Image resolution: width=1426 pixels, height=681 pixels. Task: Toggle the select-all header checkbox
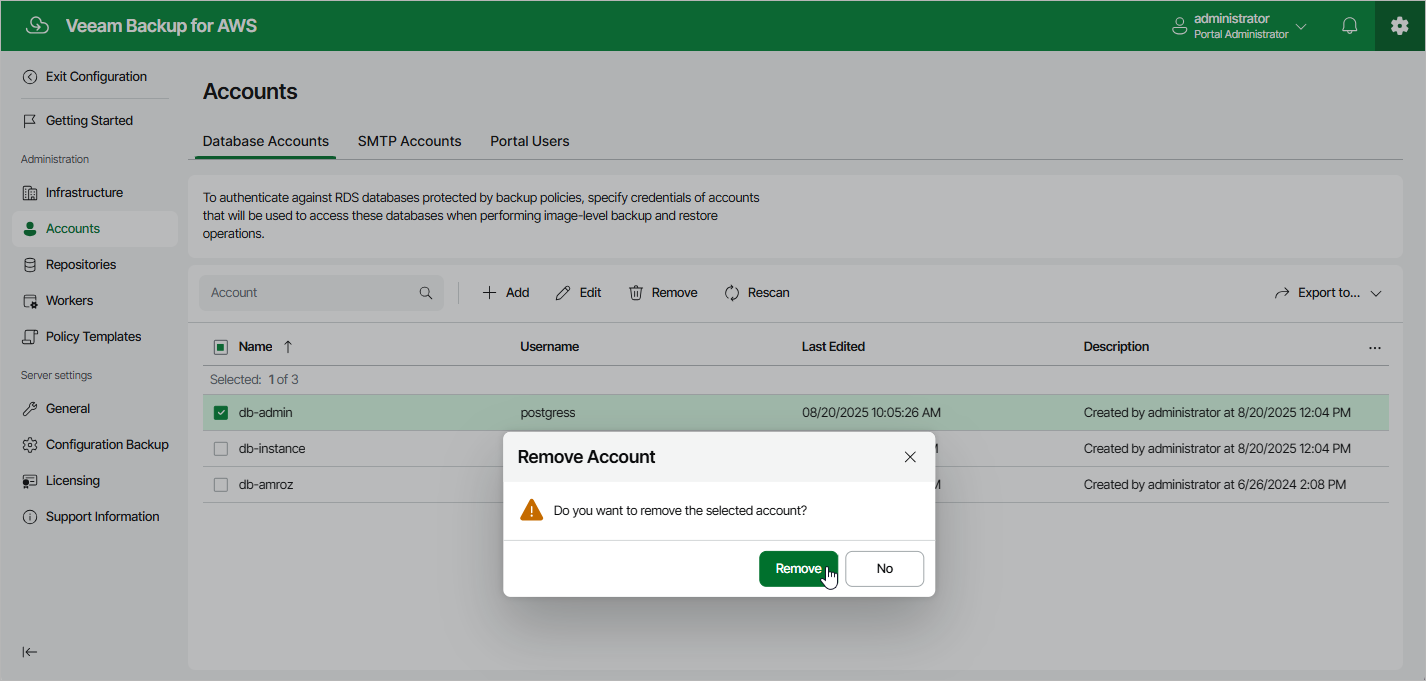point(221,347)
